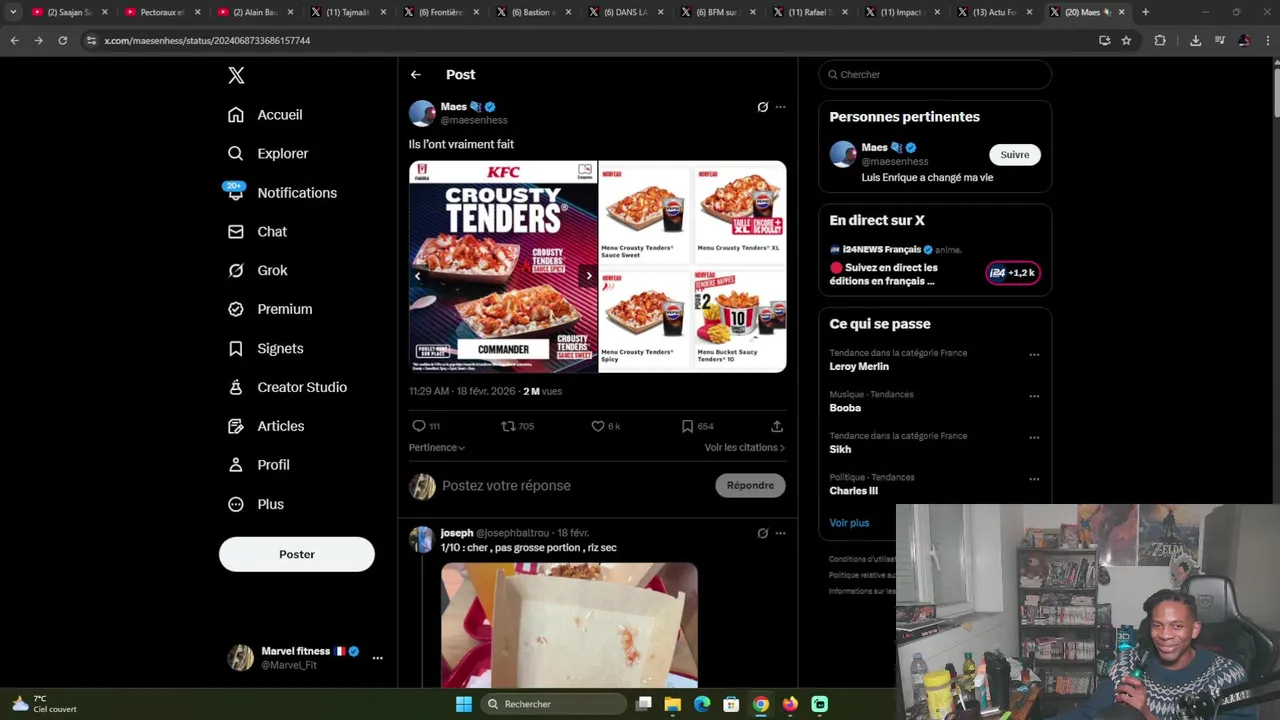This screenshot has height=720, width=1280.
Task: Open Windows Start menu
Action: tap(464, 704)
